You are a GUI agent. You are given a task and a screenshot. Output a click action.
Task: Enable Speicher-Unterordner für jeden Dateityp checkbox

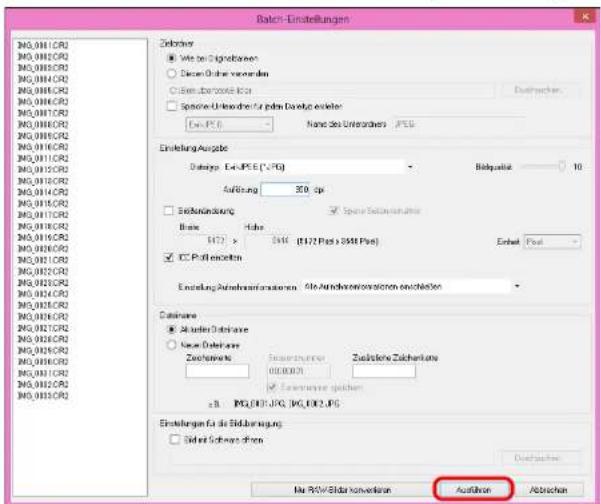click(x=171, y=106)
